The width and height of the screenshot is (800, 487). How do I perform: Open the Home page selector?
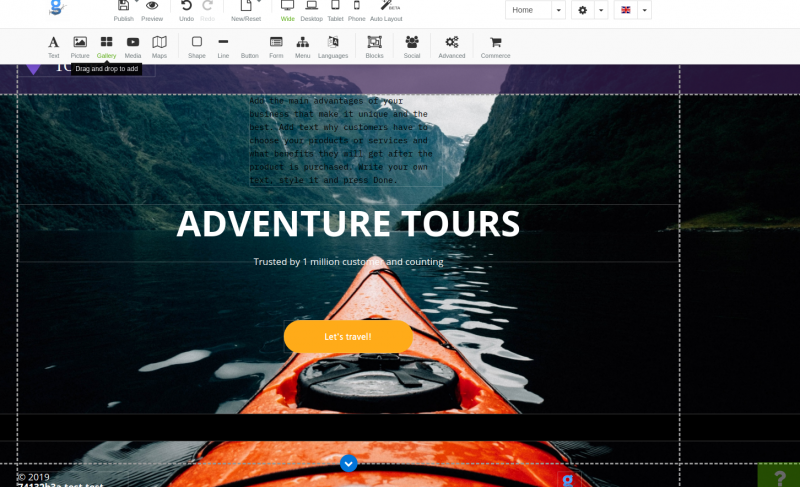pyautogui.click(x=528, y=10)
